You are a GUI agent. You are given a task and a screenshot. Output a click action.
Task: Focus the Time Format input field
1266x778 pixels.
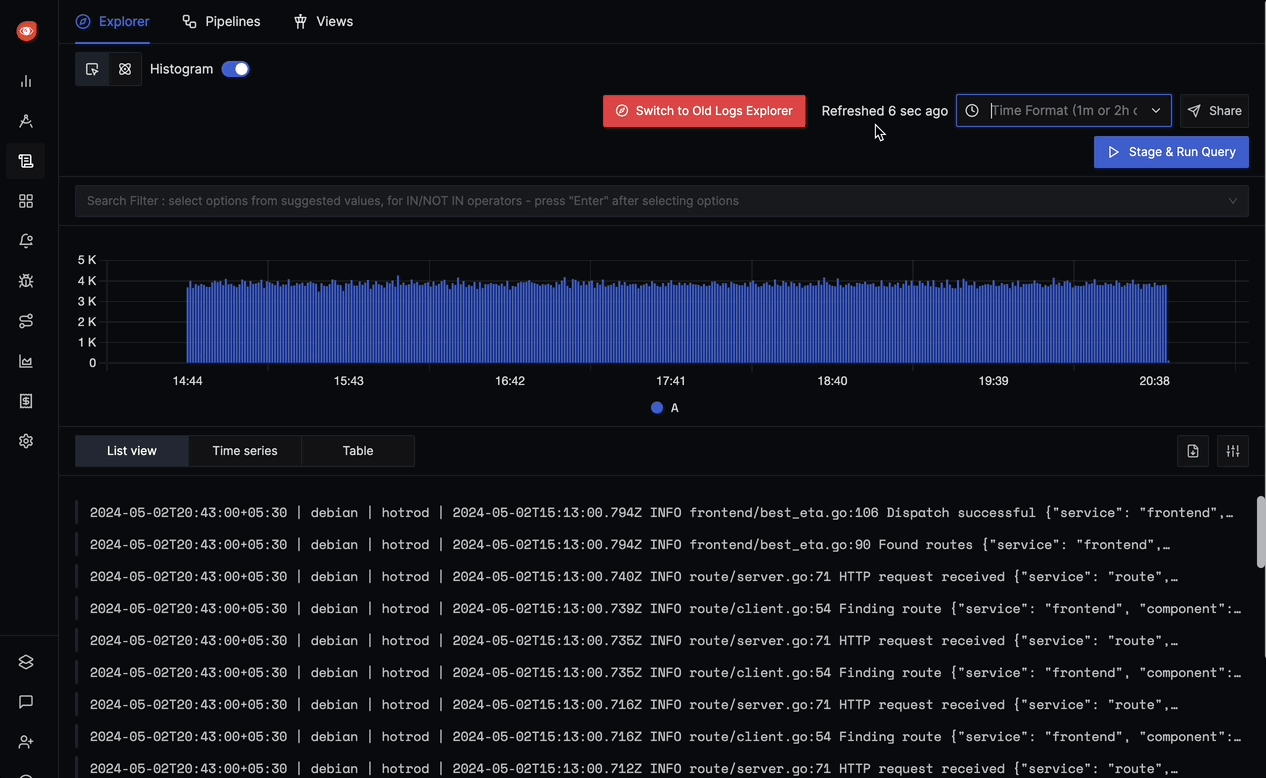coord(1064,111)
